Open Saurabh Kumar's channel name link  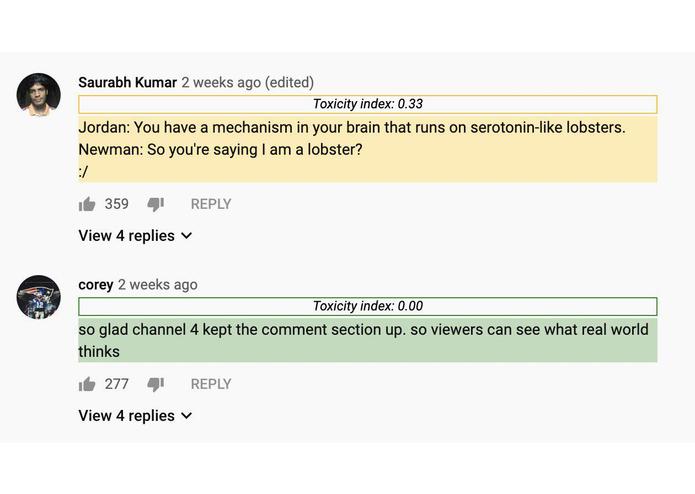tap(127, 83)
